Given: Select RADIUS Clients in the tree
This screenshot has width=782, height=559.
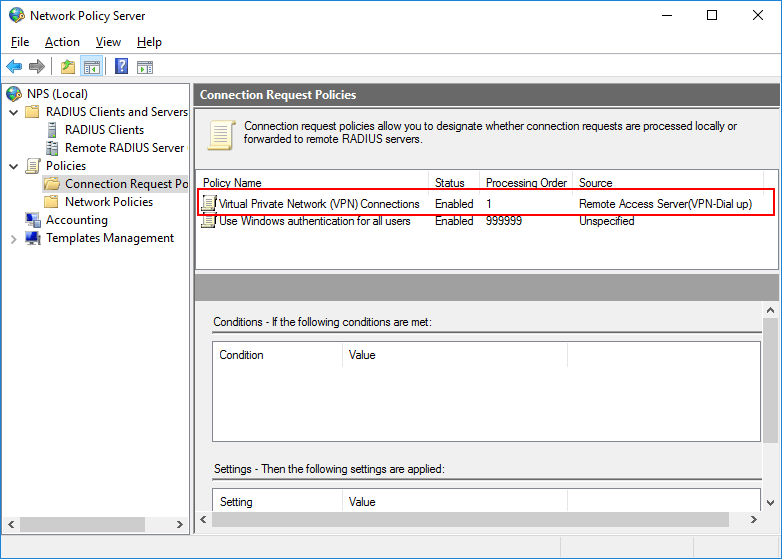Looking at the screenshot, I should (x=104, y=130).
